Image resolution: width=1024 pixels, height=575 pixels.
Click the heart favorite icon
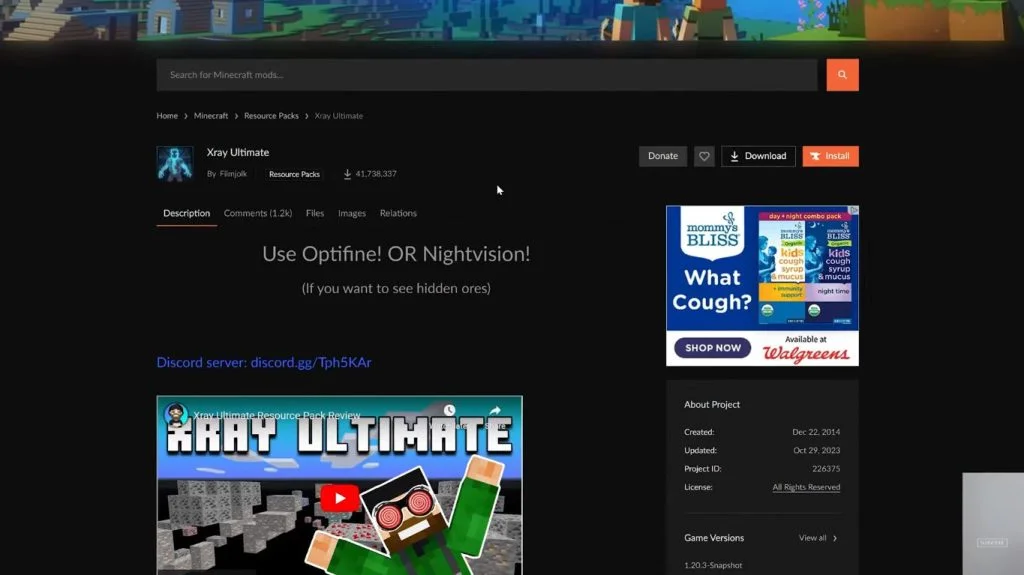704,156
